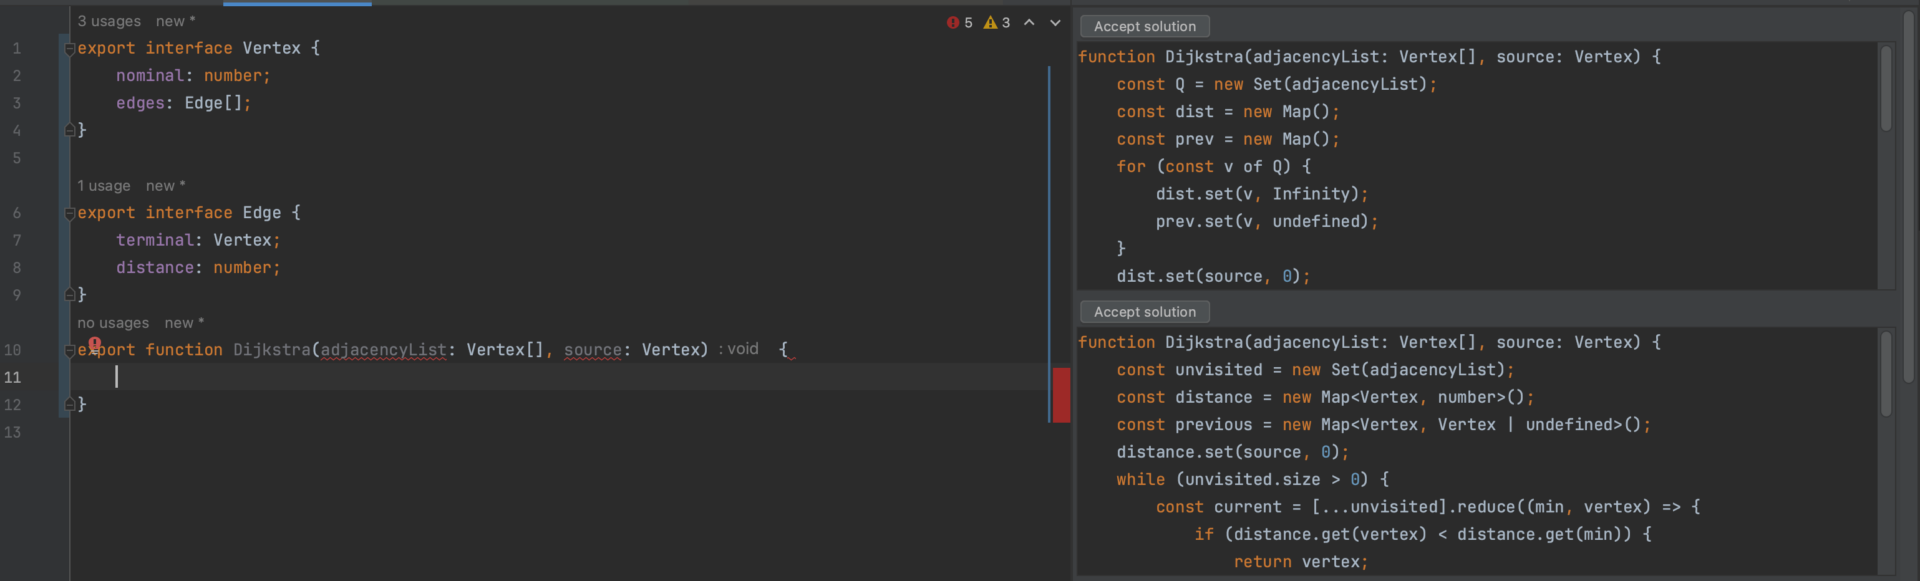Go to next highlighted error arrow

[x=1055, y=22]
